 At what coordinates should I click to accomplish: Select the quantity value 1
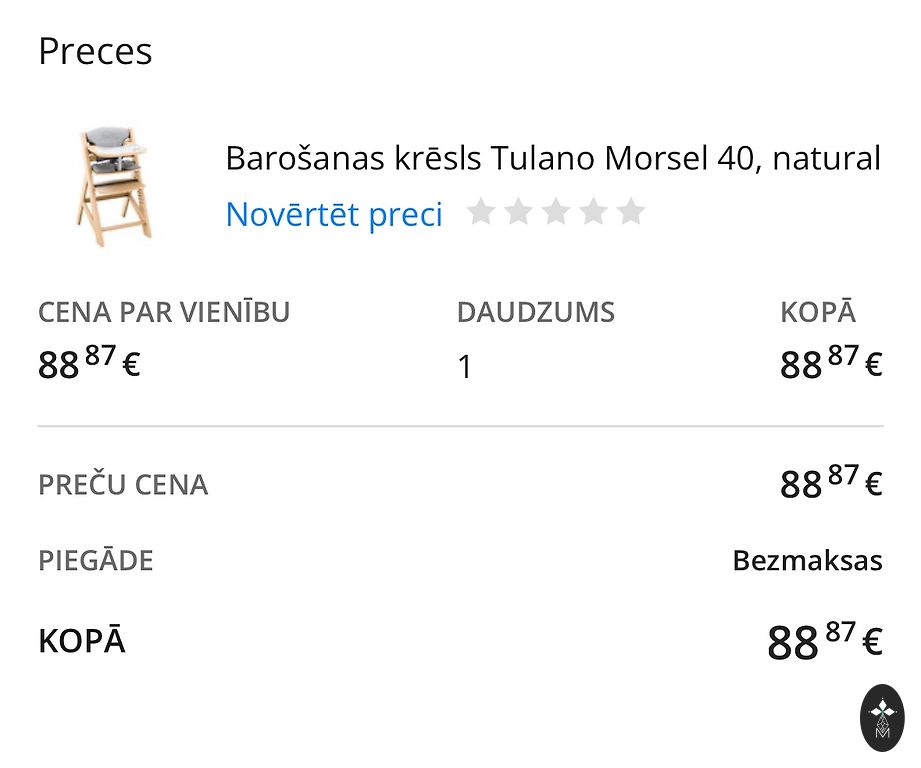465,367
